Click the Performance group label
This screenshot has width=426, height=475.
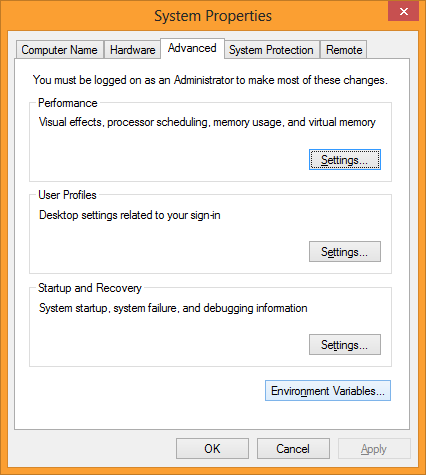coord(68,103)
